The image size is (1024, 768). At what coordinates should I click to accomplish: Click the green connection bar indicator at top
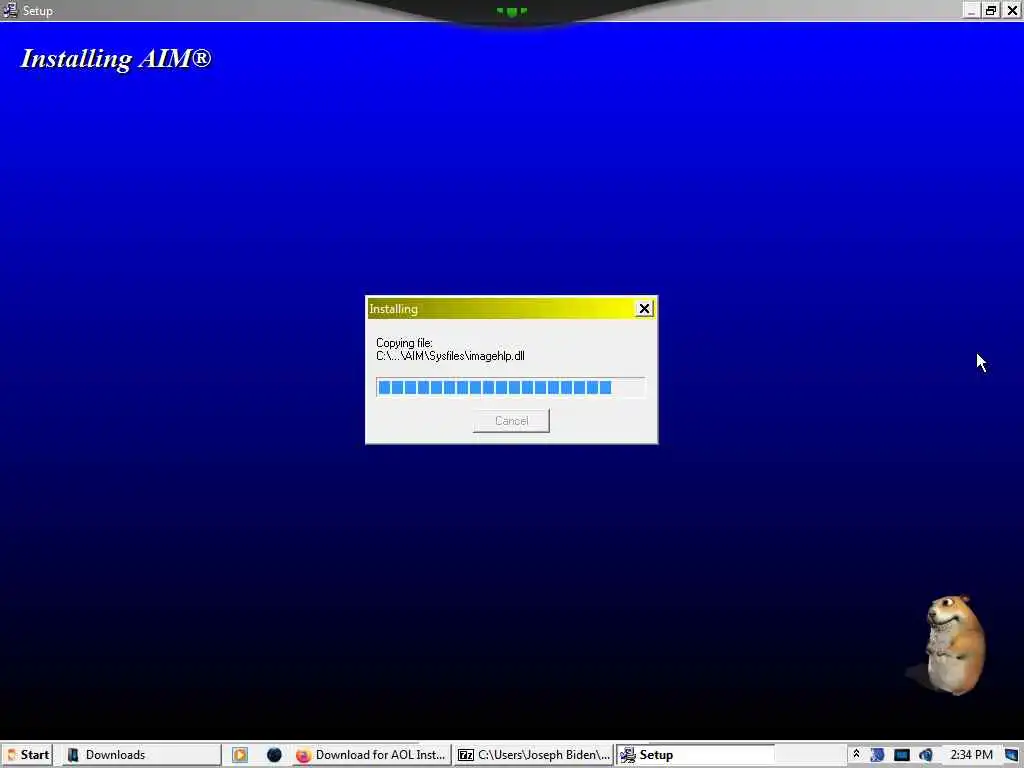coord(511,11)
